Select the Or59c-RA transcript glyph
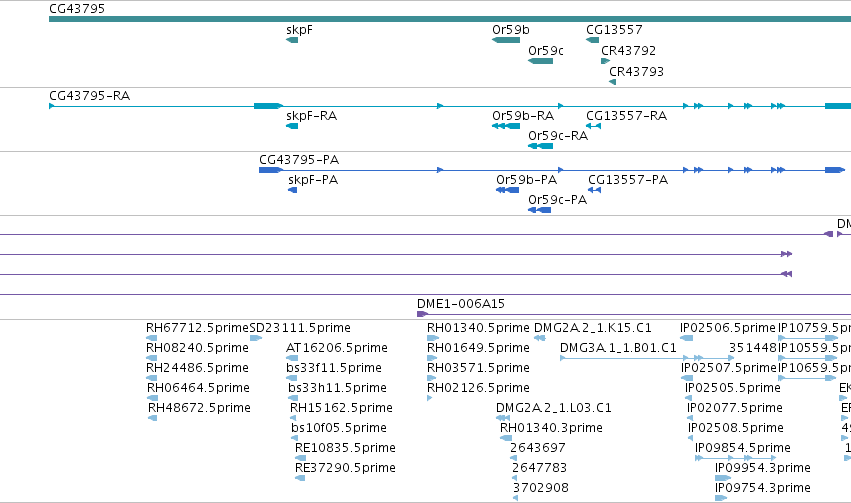This screenshot has width=851, height=503. (x=541, y=146)
